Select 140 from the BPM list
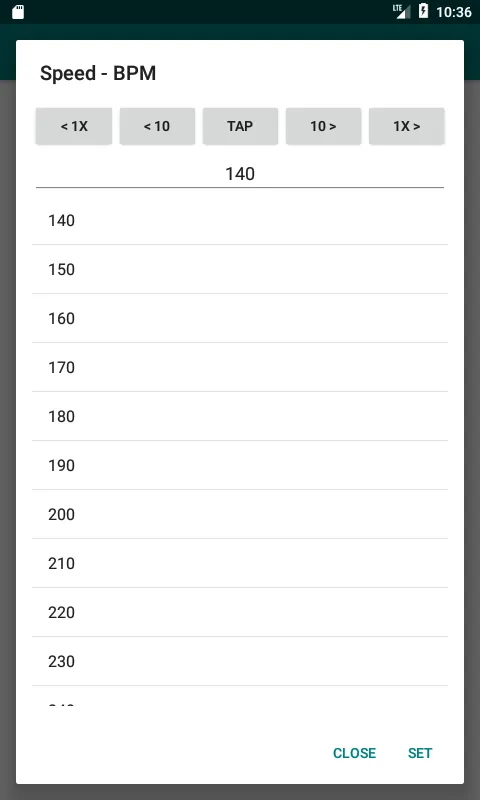The width and height of the screenshot is (480, 800). [x=240, y=220]
